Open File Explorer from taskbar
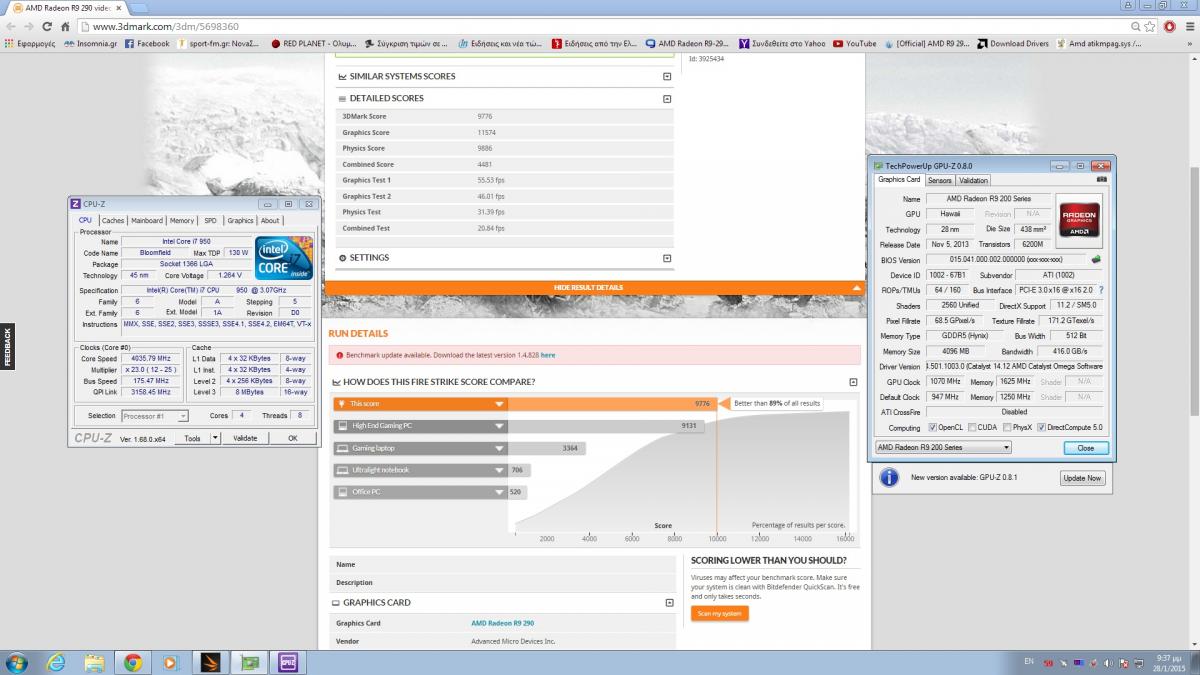Screen dimensions: 1200x675 click(95, 662)
